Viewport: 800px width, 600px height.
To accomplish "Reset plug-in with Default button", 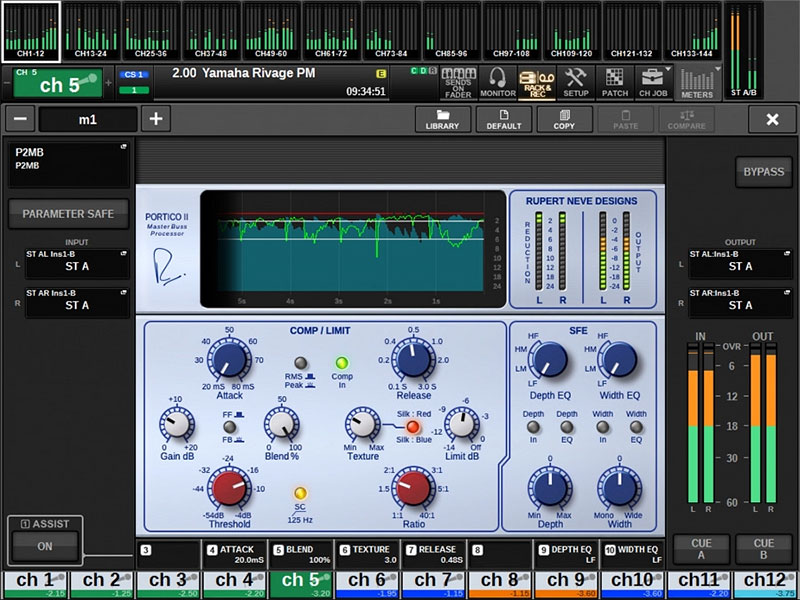I will point(504,120).
